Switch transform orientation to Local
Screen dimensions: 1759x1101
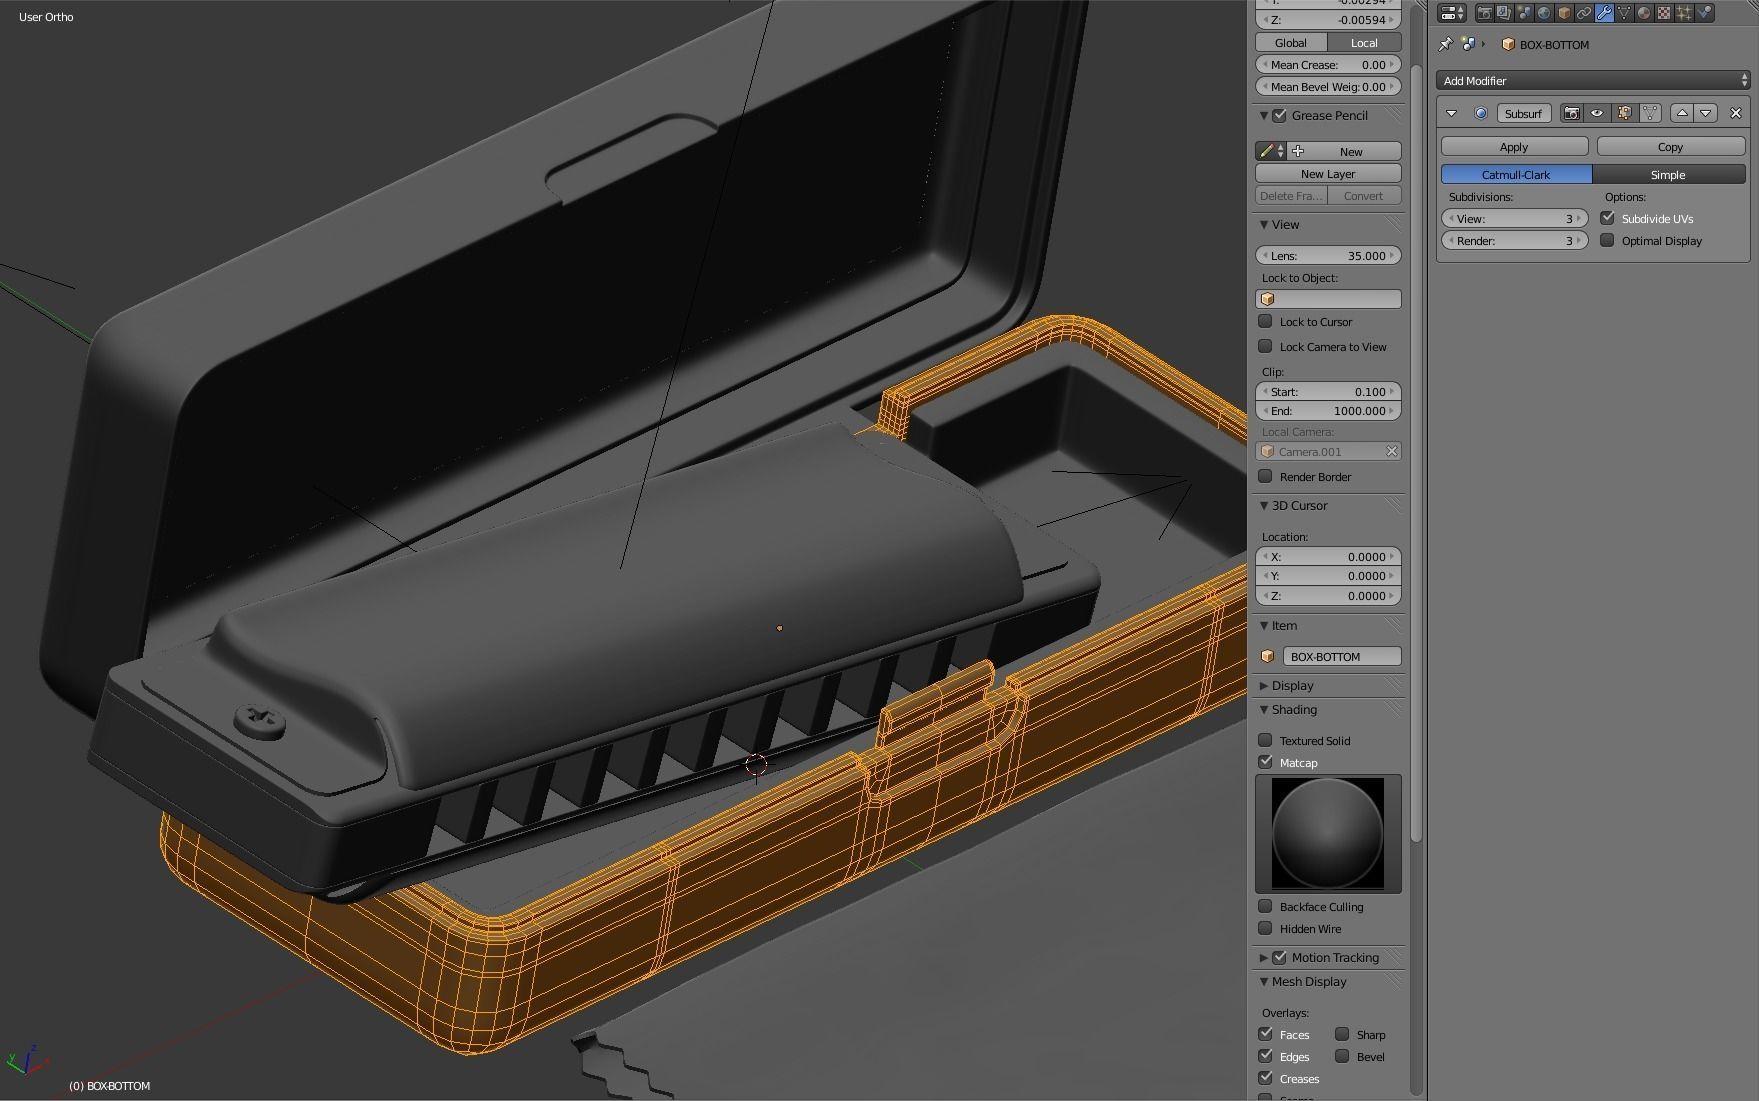(1364, 42)
